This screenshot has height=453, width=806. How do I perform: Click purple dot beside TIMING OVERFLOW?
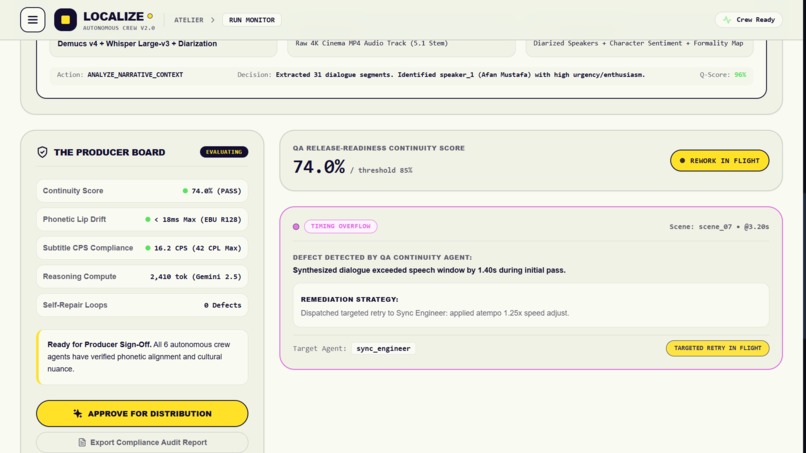pyautogui.click(x=296, y=226)
